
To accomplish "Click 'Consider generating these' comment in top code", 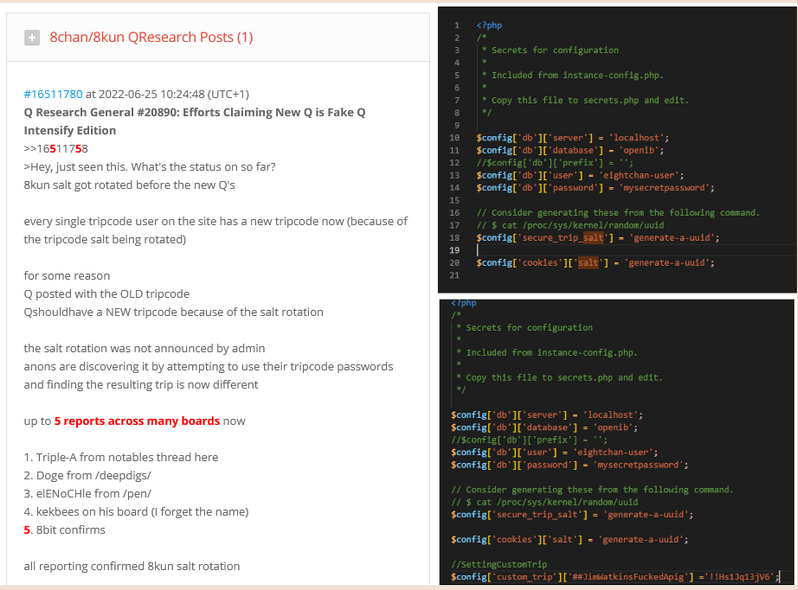I will [x=618, y=213].
